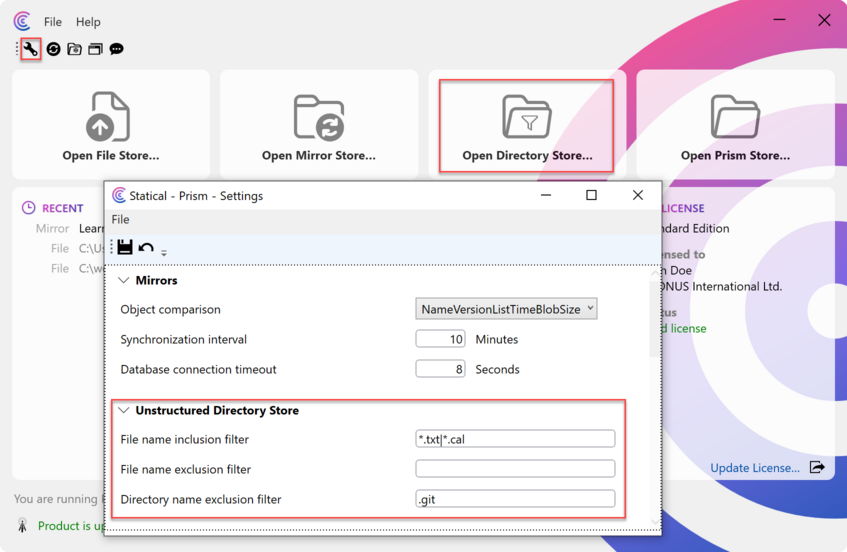The image size is (847, 552).
Task: Click the Open File Store upload icon
Action: click(x=108, y=117)
